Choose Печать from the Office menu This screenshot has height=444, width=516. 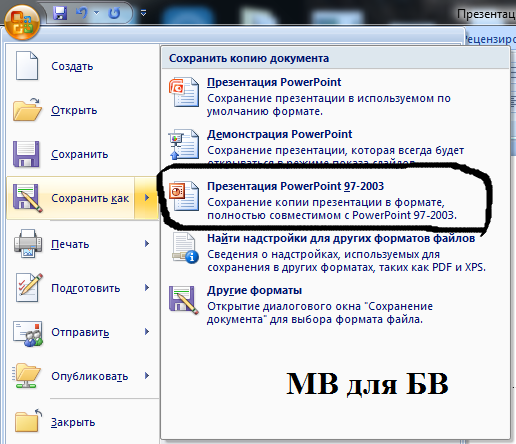tap(70, 244)
